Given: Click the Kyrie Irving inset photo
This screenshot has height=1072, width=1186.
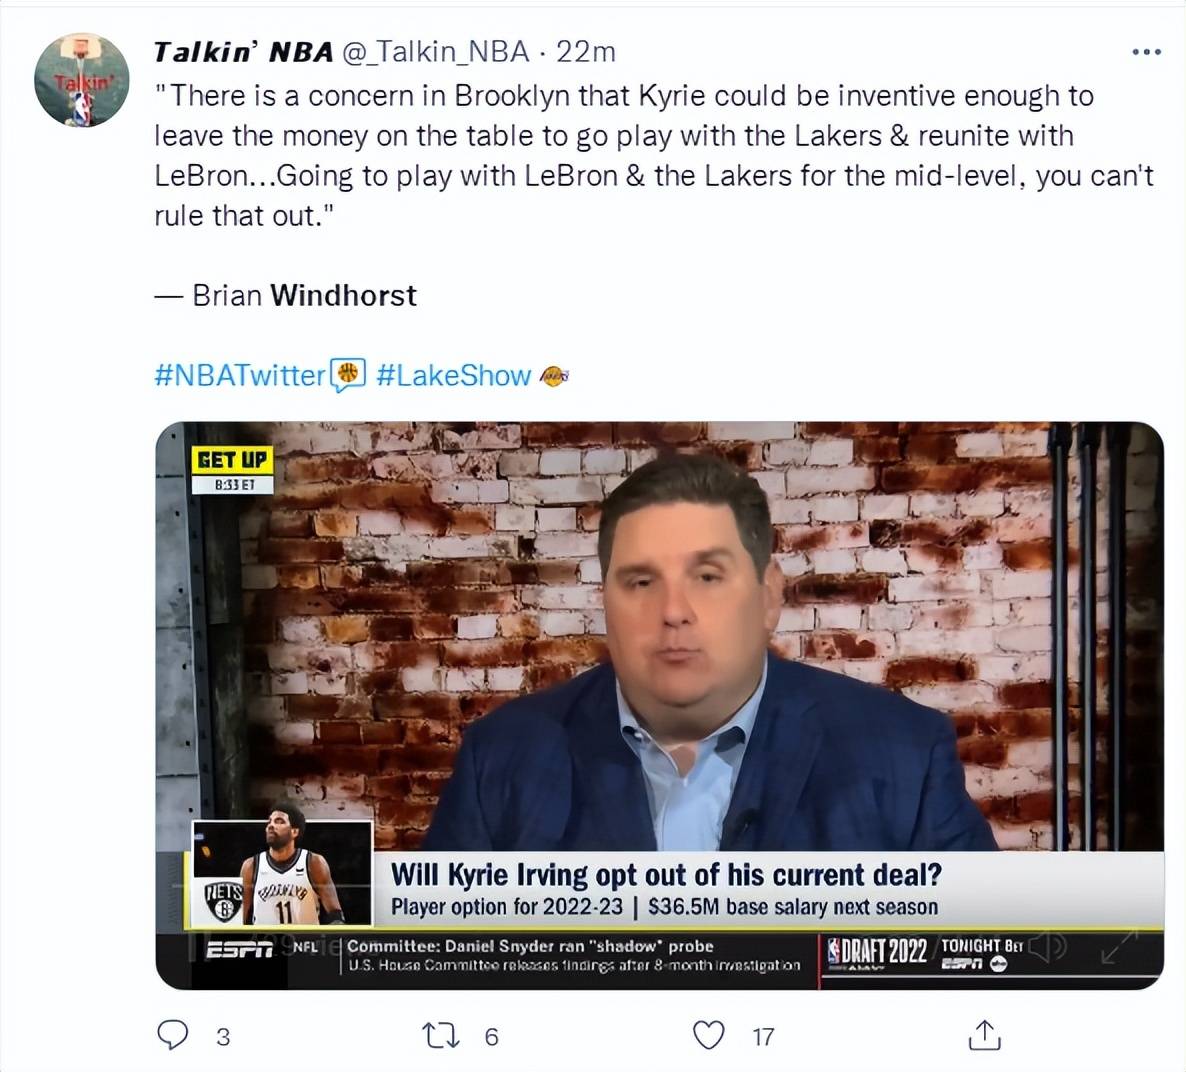Looking at the screenshot, I should point(282,873).
